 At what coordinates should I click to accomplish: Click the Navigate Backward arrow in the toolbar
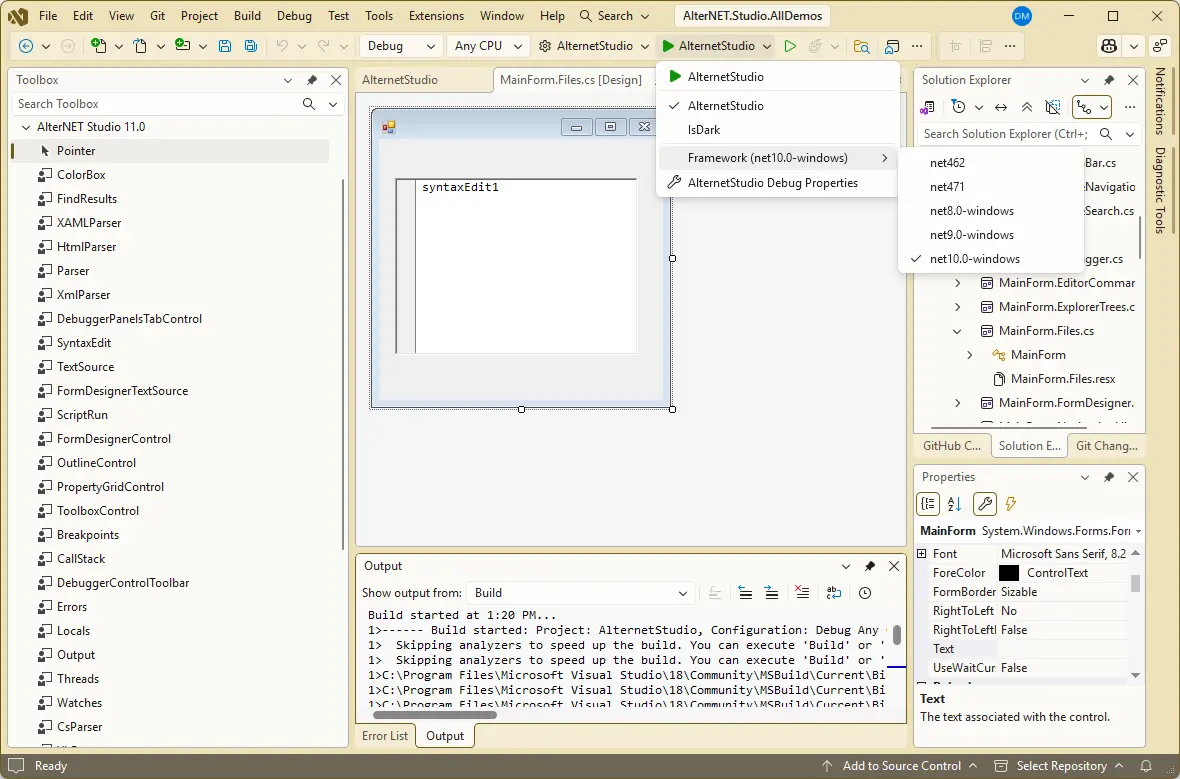[x=26, y=46]
